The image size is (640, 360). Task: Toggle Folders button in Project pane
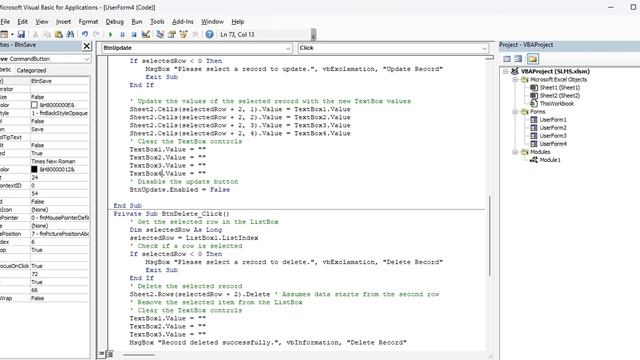tap(533, 59)
